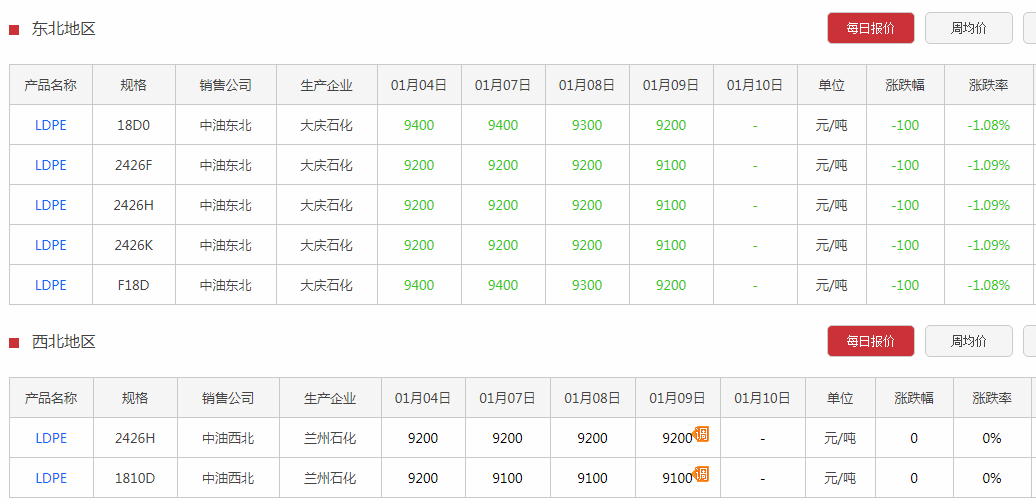The image size is (1036, 503).
Task: Open LDPE link in the 1810D row
Action: (51, 478)
